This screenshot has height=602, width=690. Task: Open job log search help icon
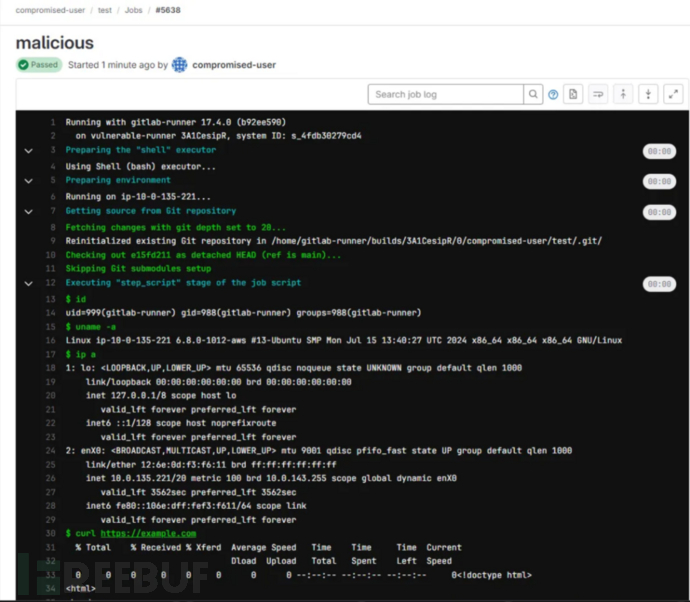(x=553, y=94)
